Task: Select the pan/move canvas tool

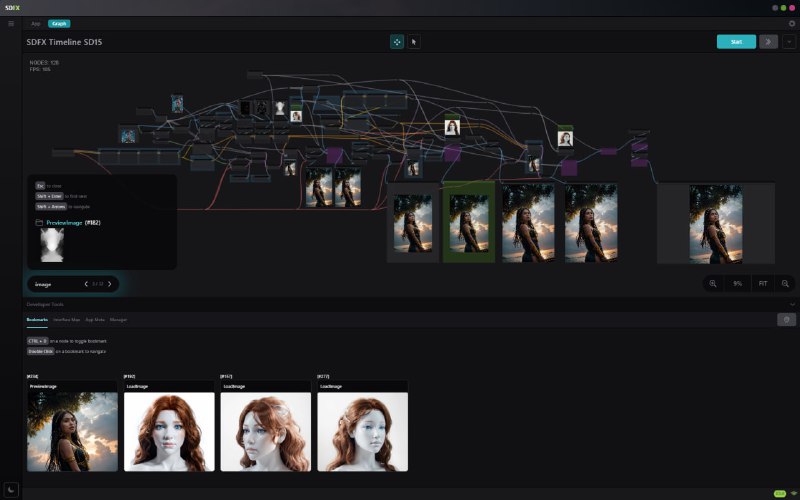Action: coord(396,42)
